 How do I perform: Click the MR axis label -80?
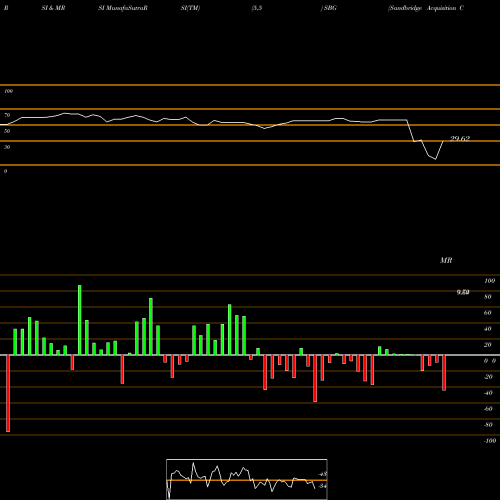pos(488,425)
